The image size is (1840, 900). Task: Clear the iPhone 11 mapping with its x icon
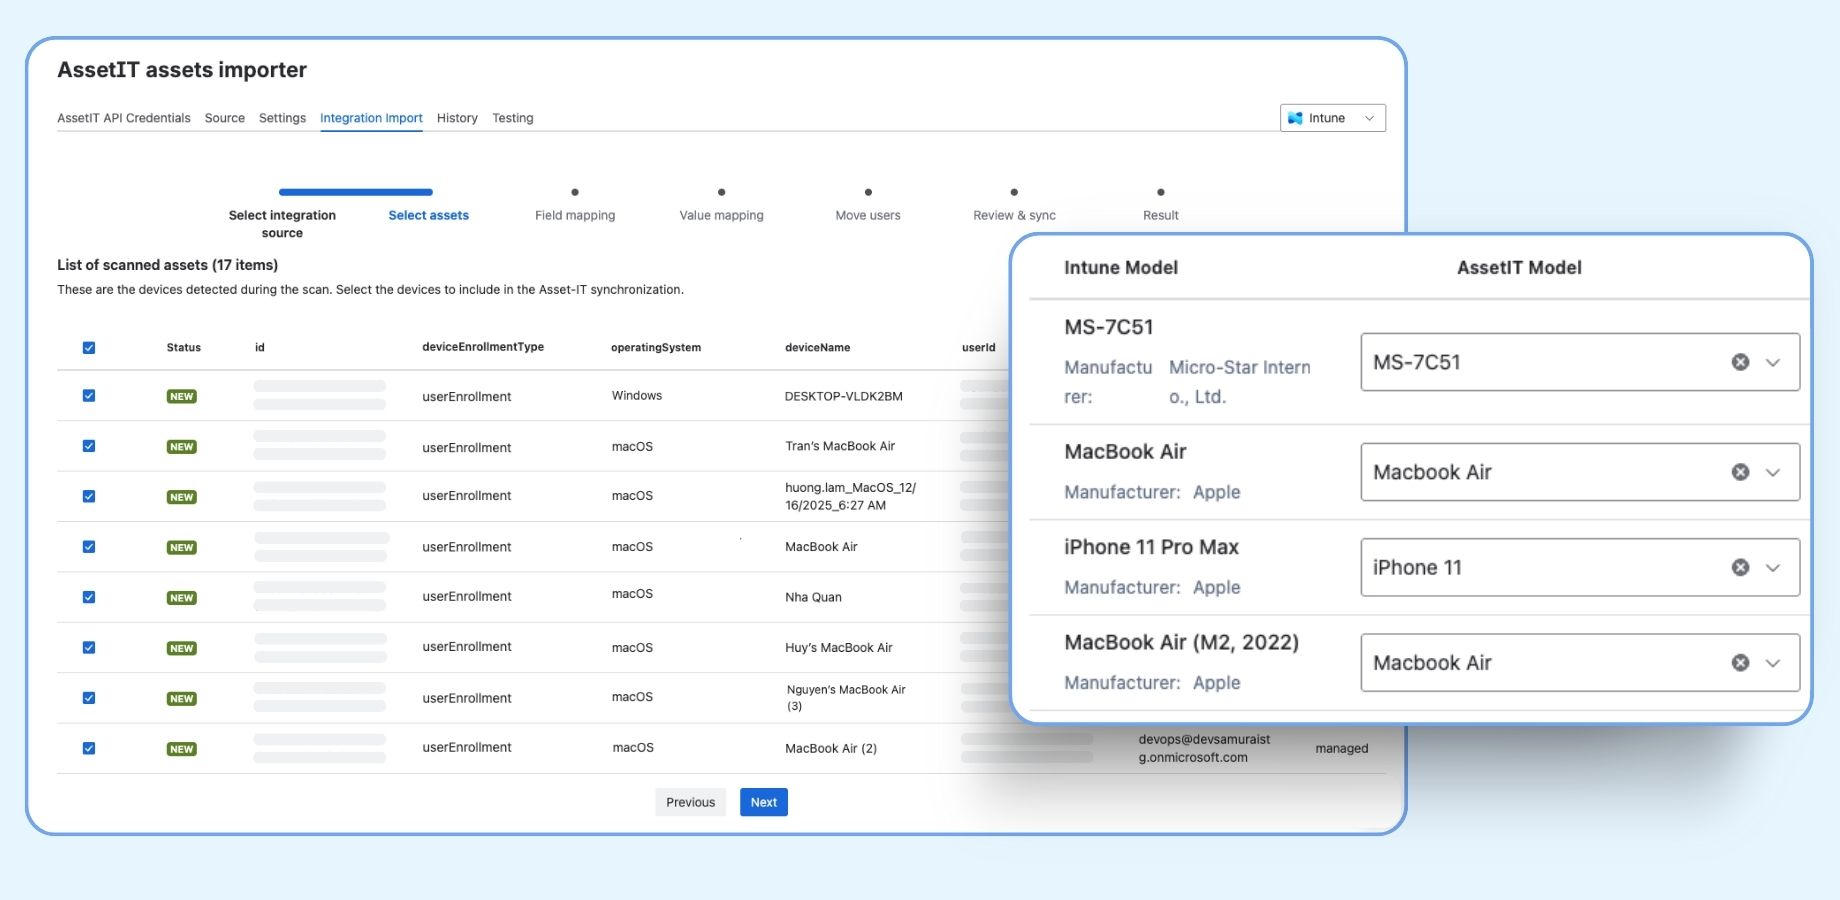point(1740,566)
